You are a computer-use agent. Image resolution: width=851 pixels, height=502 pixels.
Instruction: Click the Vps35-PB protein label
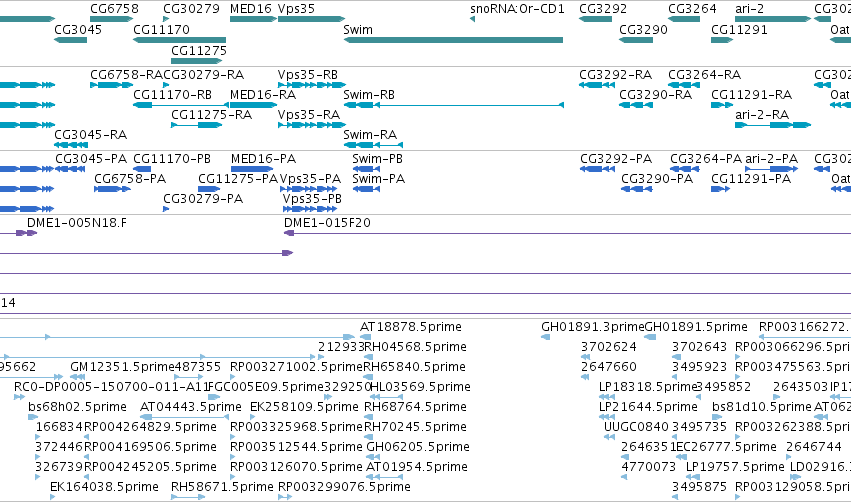point(312,199)
